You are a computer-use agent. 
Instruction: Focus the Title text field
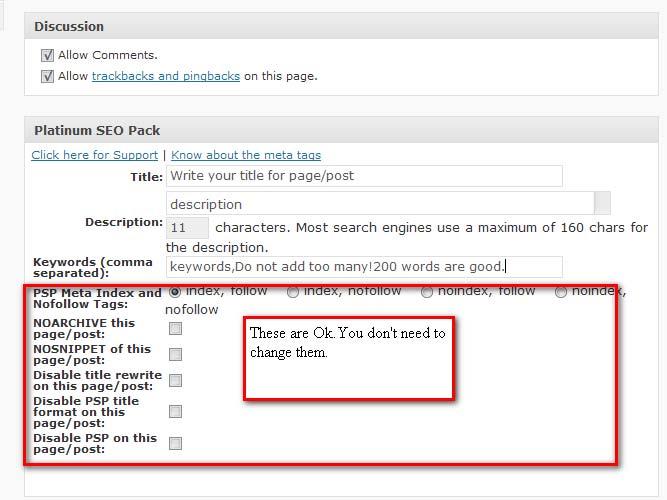point(364,176)
